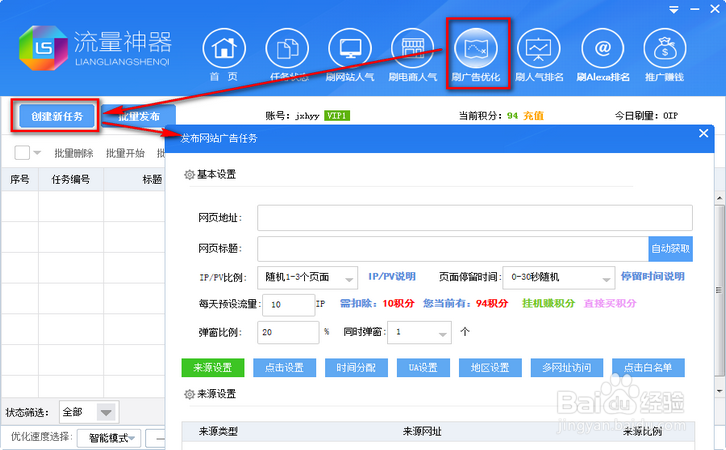The image size is (726, 450).
Task: Click 批量删除 in the toolbar
Action: click(x=74, y=153)
